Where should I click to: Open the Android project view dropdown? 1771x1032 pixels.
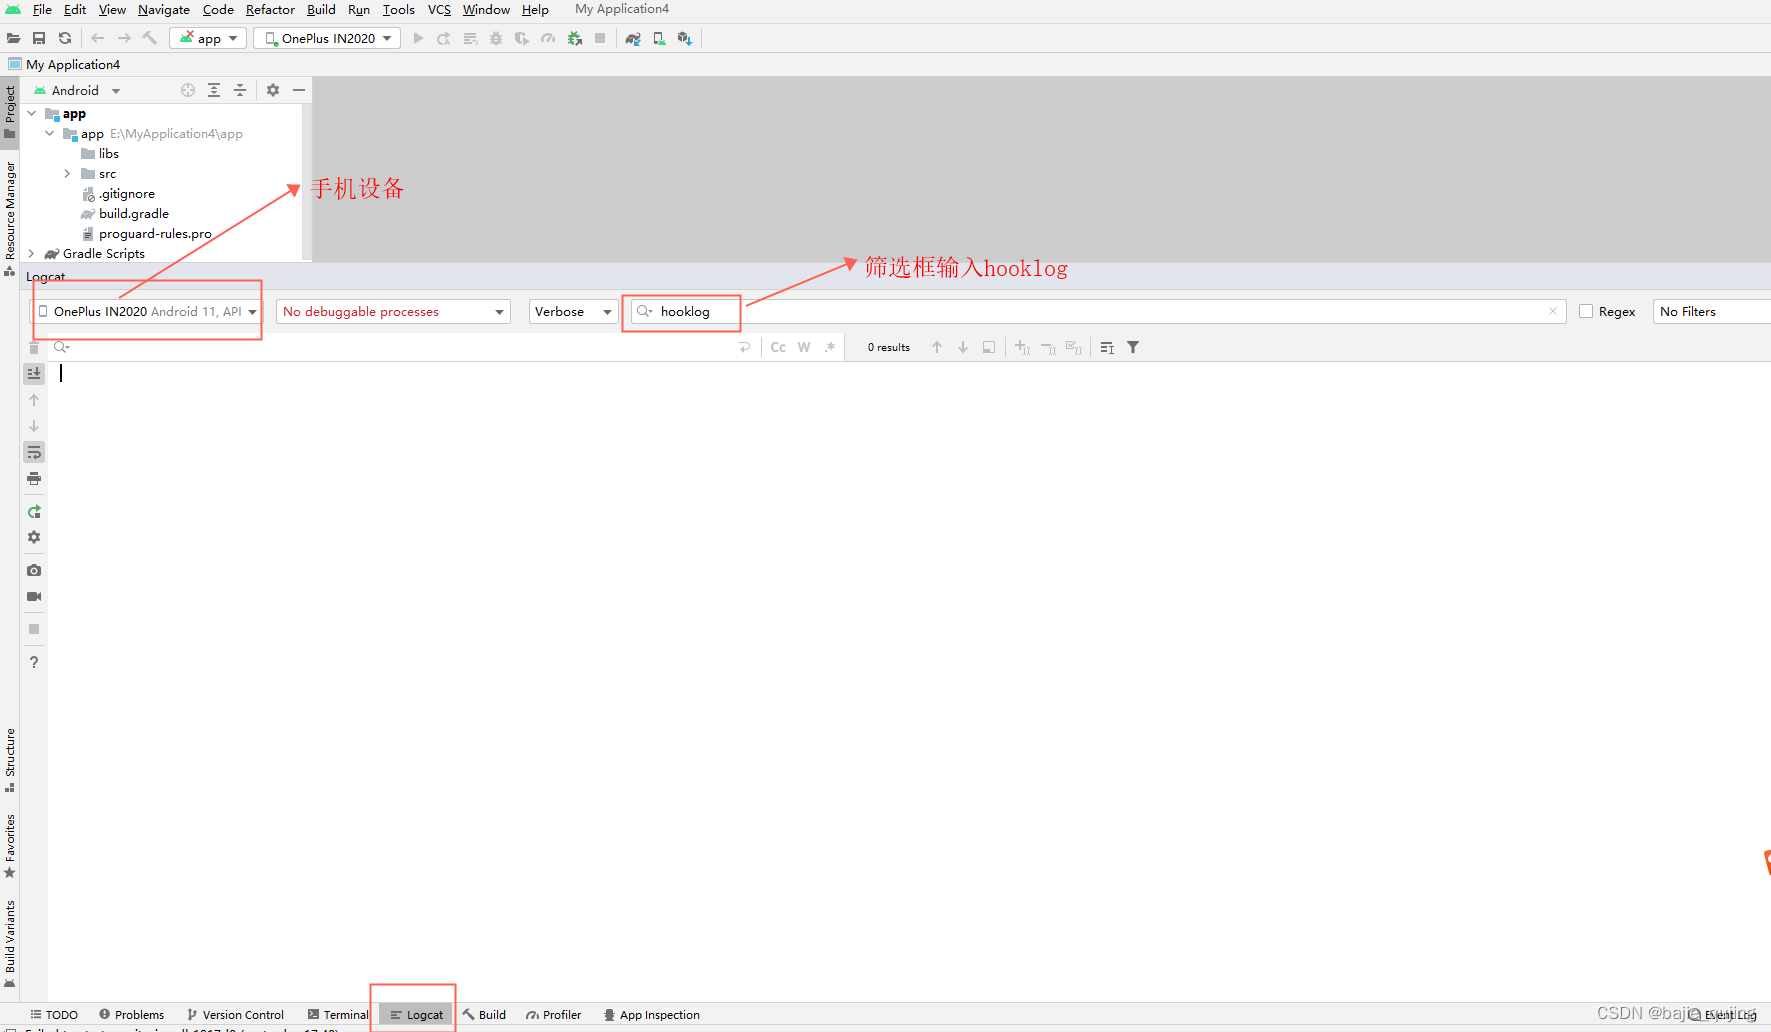[77, 90]
